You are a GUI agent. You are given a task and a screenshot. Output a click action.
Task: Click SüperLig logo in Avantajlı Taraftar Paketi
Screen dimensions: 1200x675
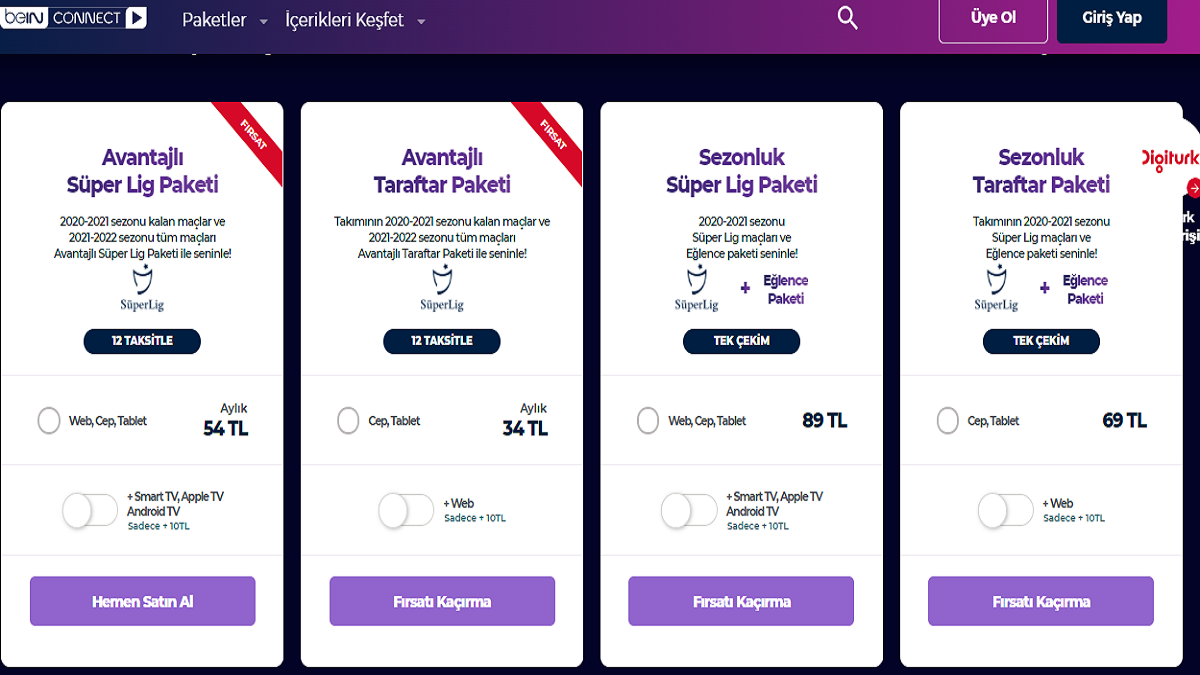(x=441, y=288)
